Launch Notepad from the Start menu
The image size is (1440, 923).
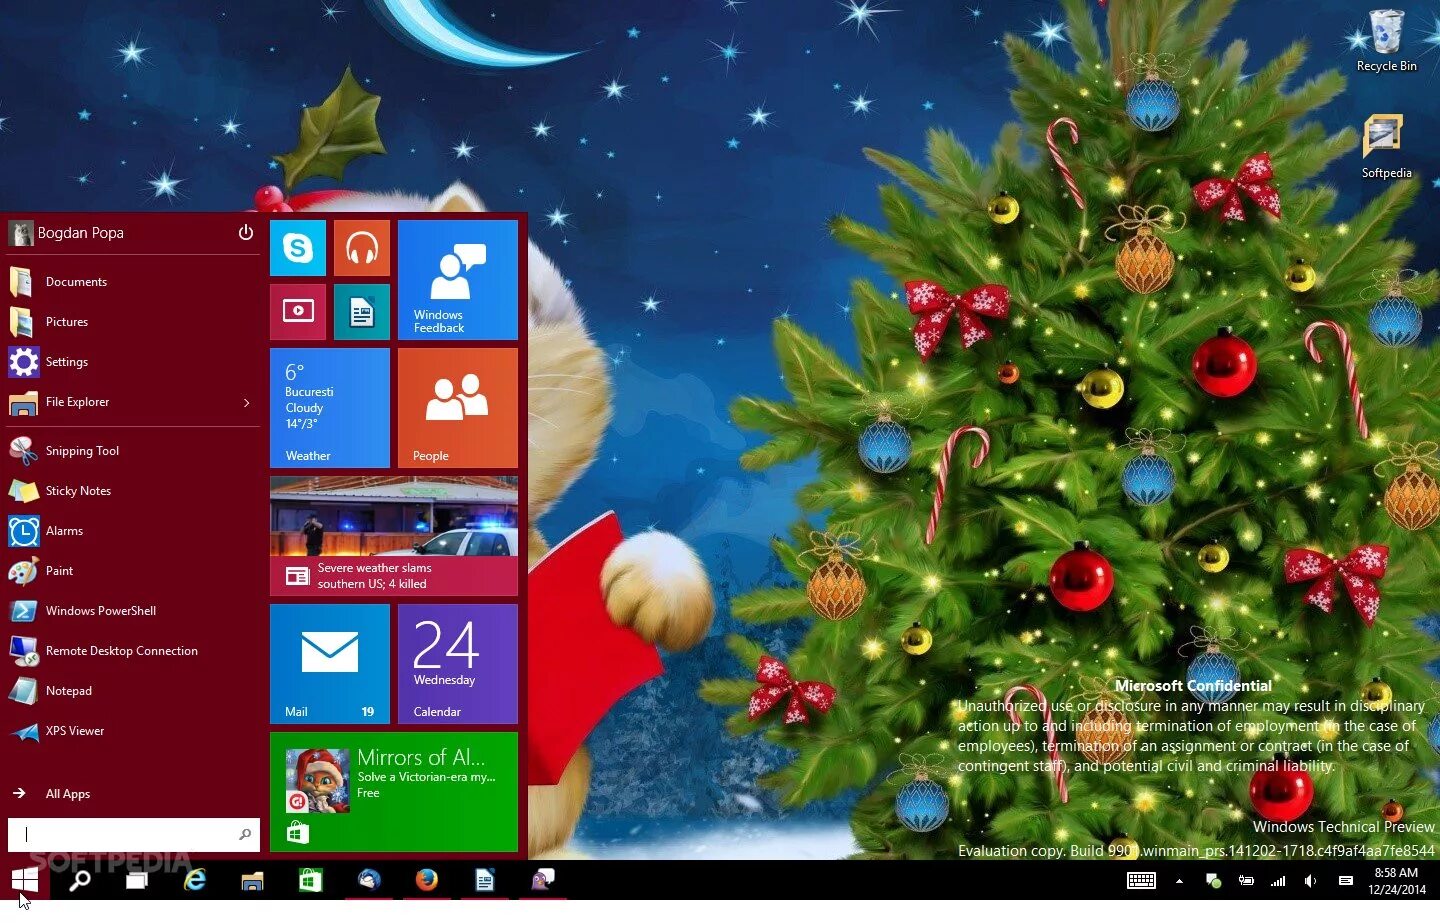(x=133, y=691)
